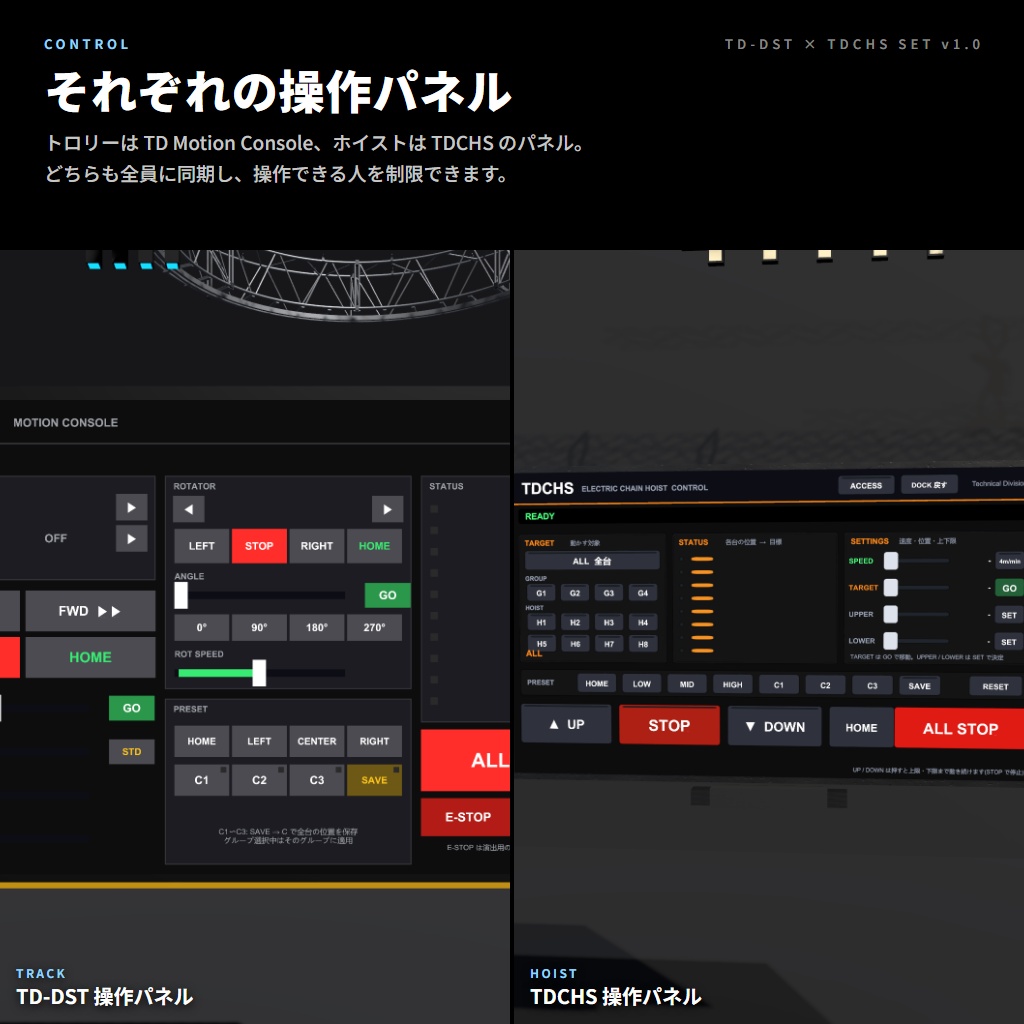Viewport: 1024px width, 1024px height.
Task: Choose the RIGHT preset in Motion Console
Action: click(374, 742)
